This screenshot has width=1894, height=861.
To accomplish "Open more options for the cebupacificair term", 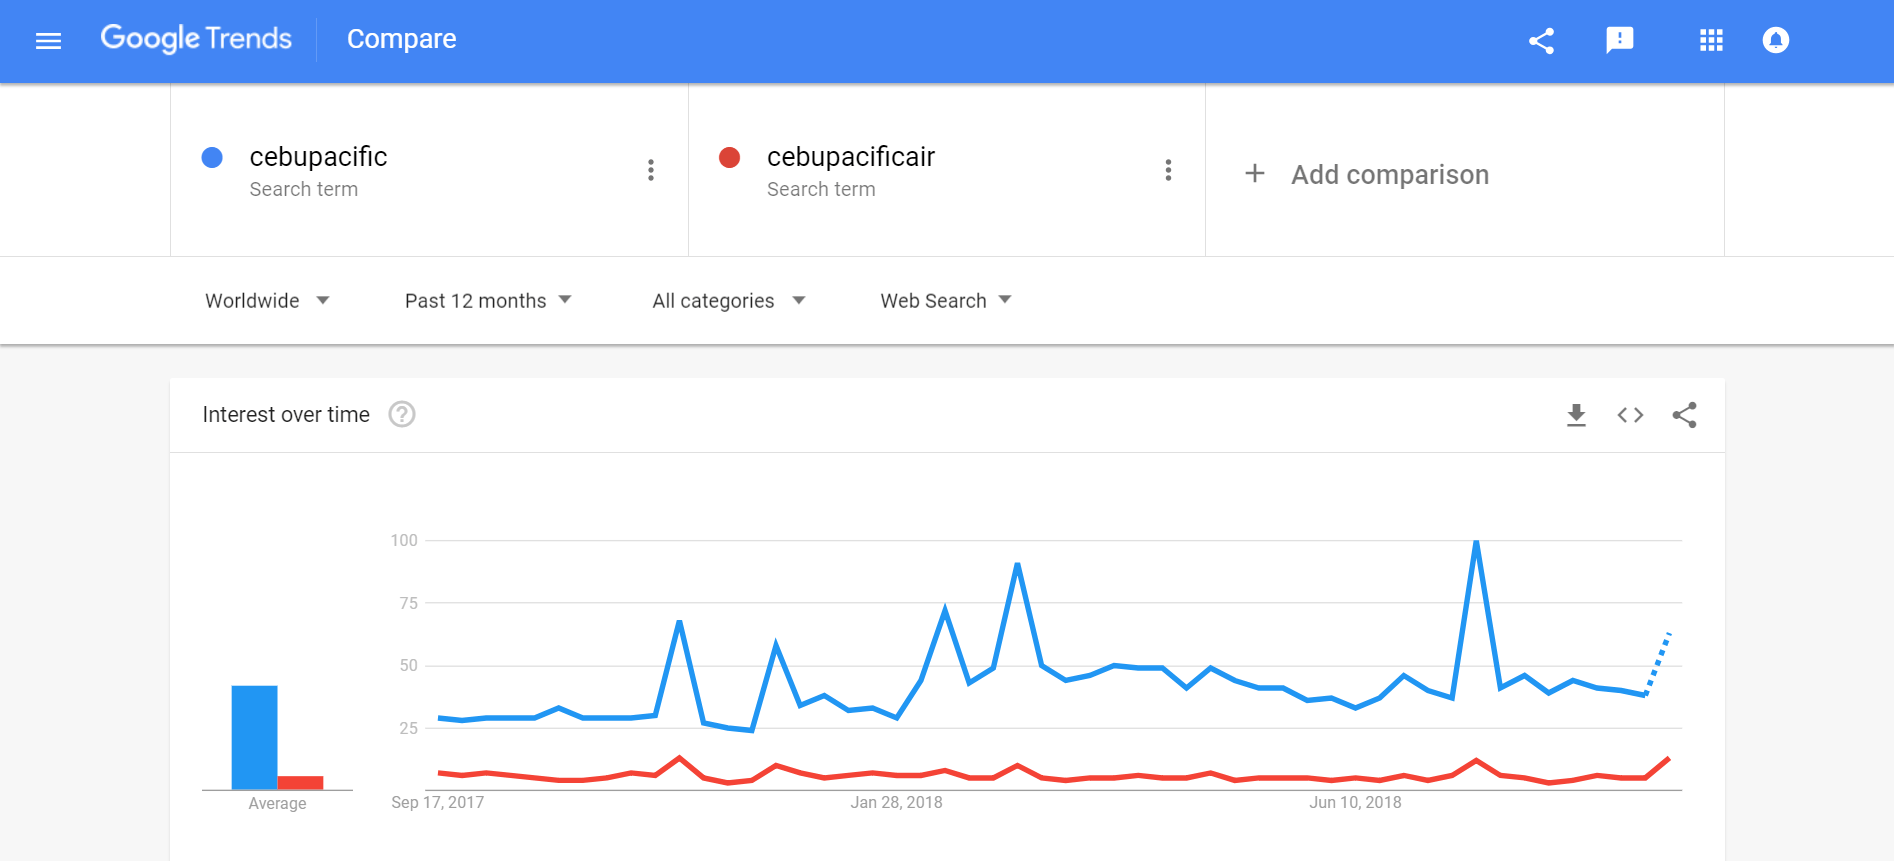I will click(x=1168, y=170).
